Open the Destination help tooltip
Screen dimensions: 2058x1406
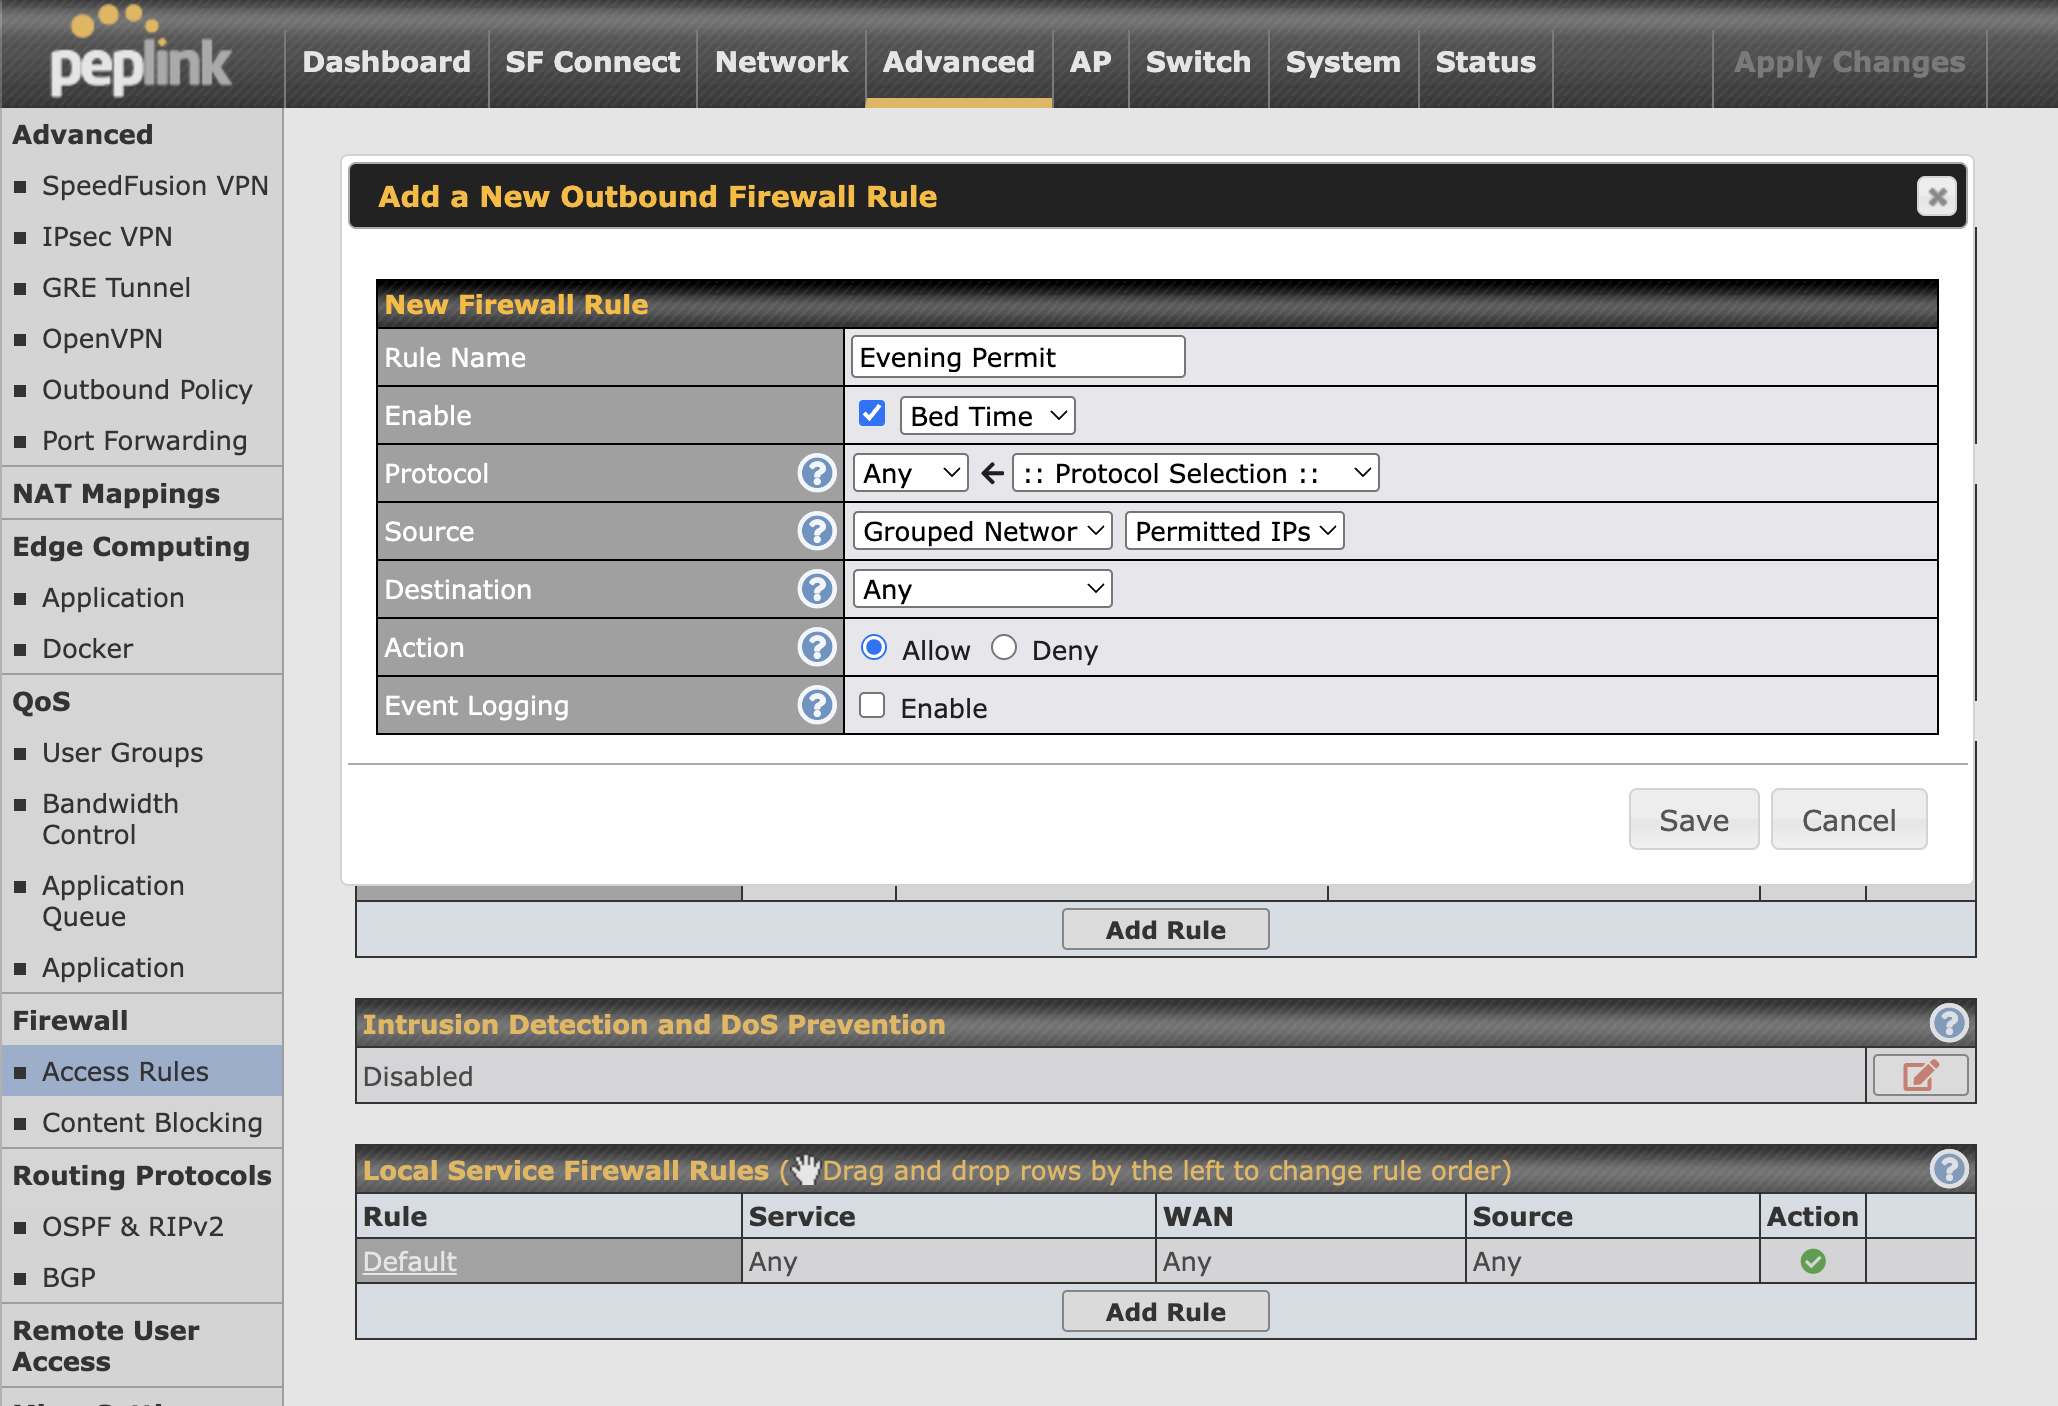pos(817,589)
